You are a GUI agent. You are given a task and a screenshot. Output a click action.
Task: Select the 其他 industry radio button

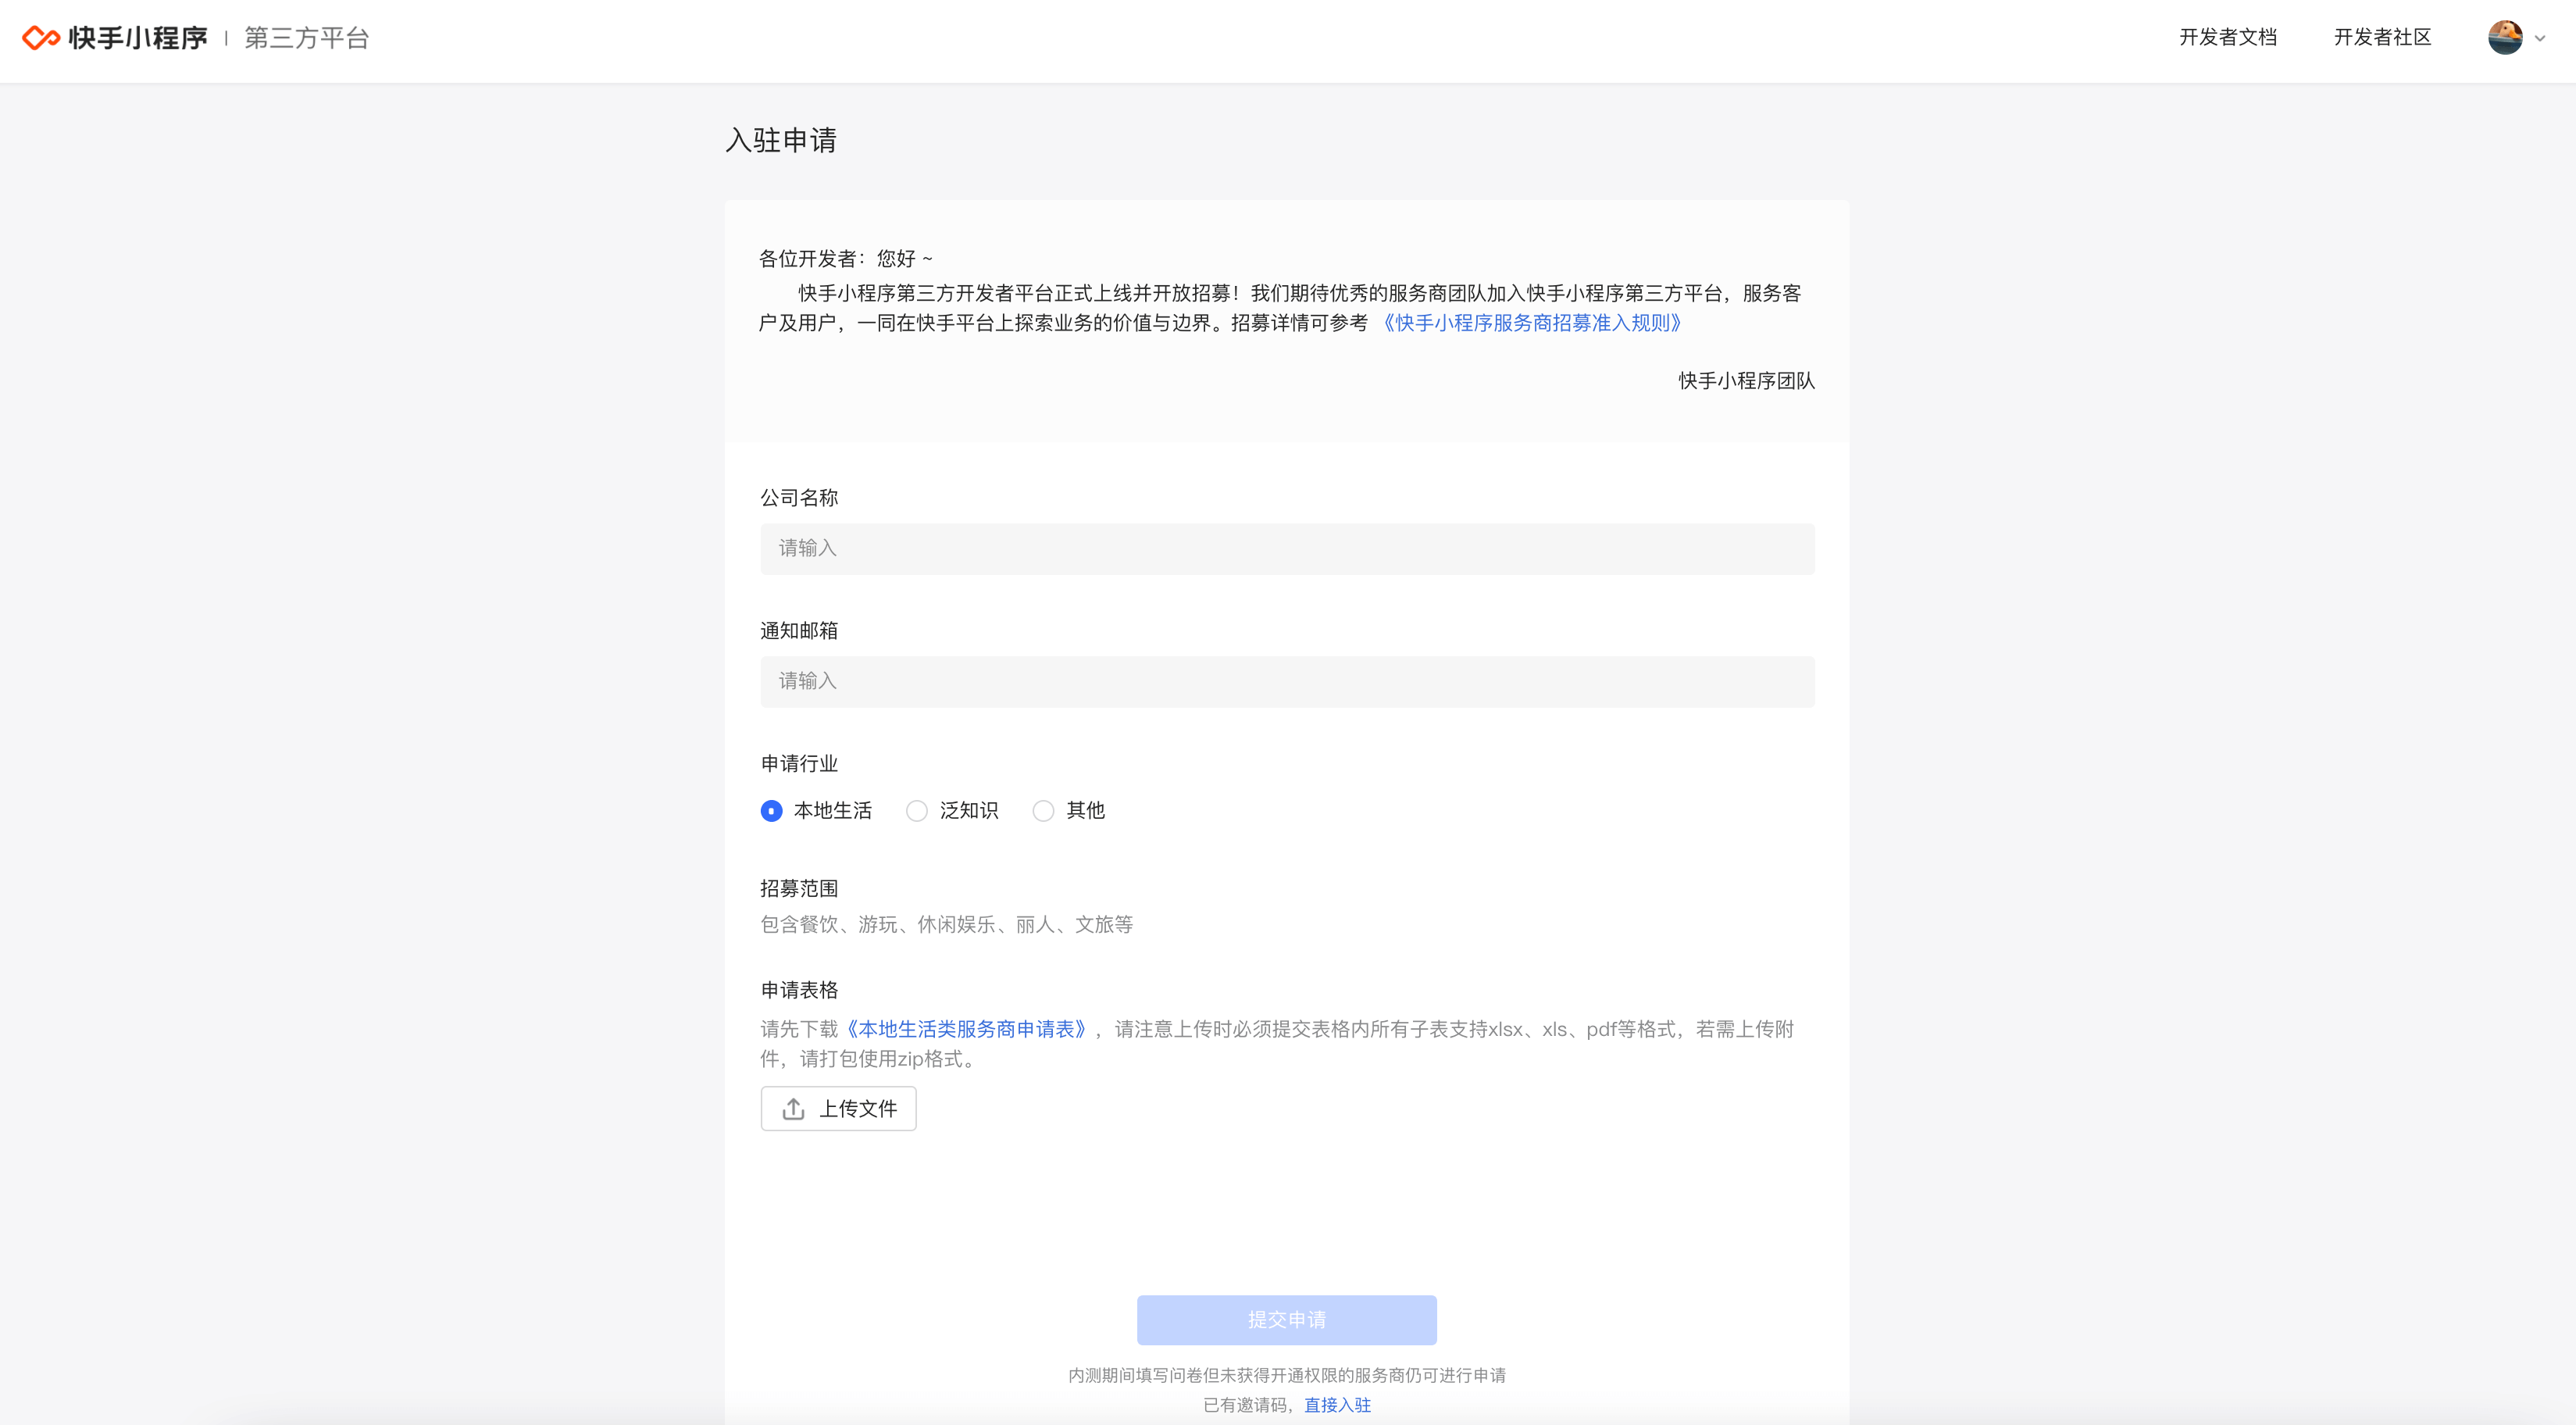click(x=1043, y=811)
